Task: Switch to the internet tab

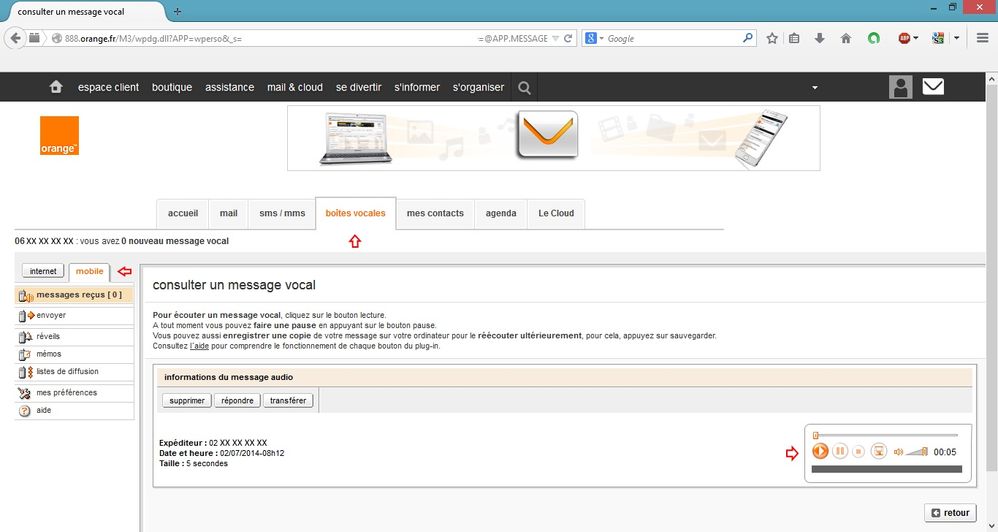Action: (x=43, y=271)
